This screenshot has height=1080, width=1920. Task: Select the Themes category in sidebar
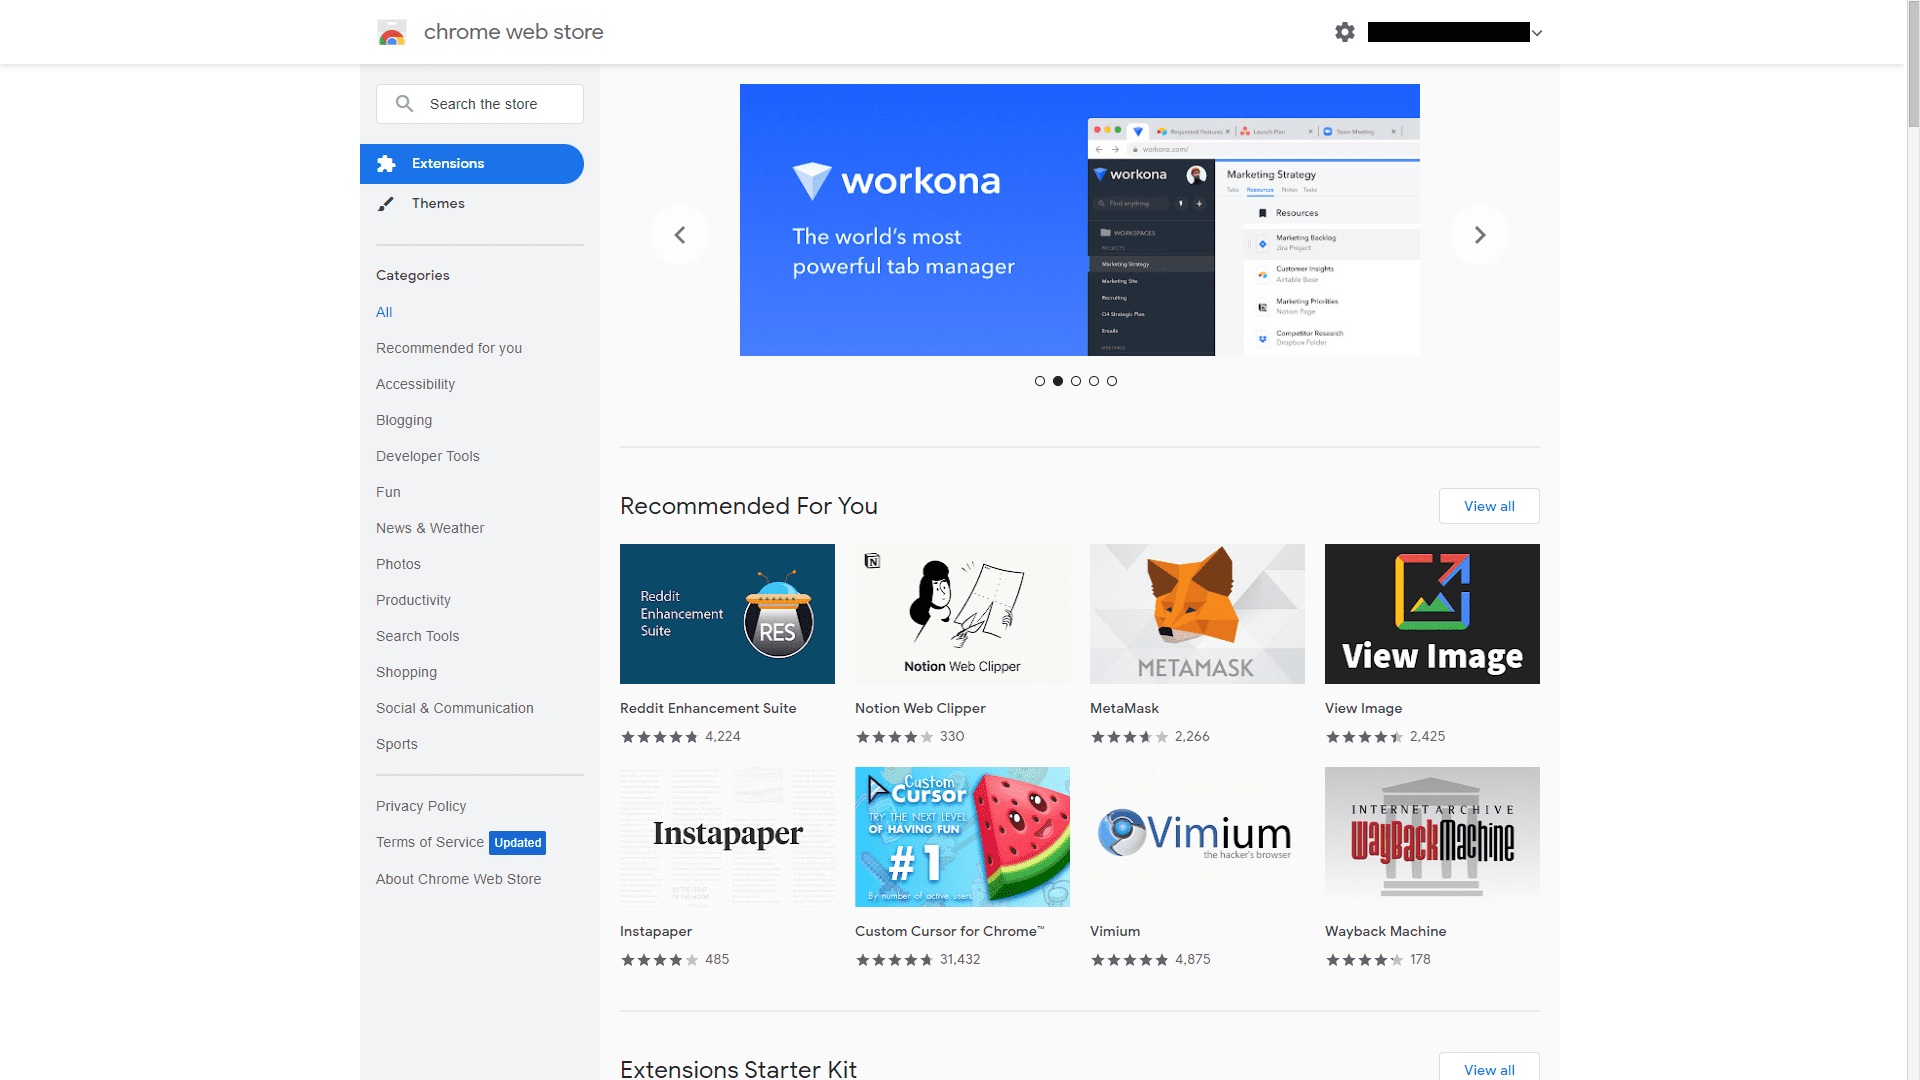(438, 203)
